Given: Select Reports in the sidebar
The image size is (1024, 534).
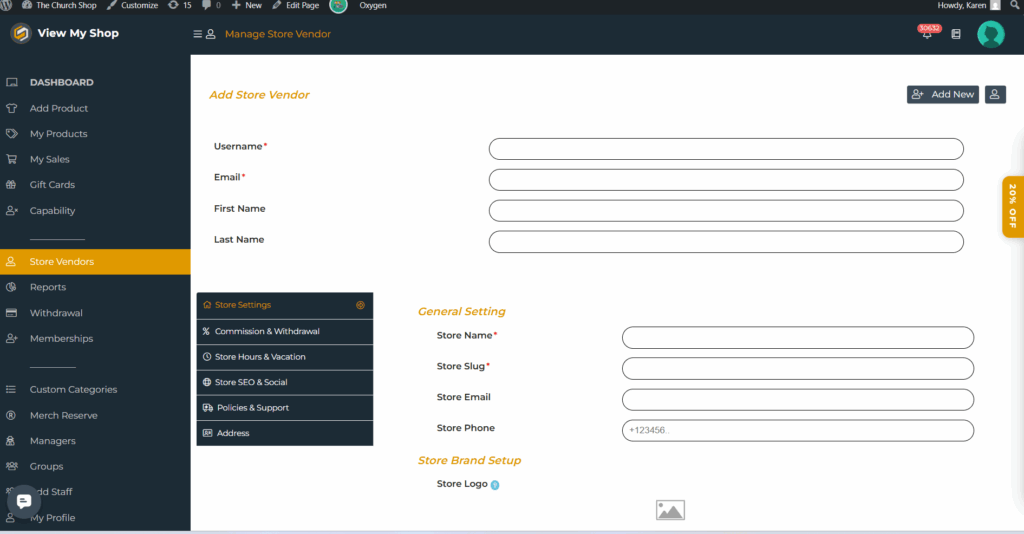Looking at the screenshot, I should pos(48,287).
